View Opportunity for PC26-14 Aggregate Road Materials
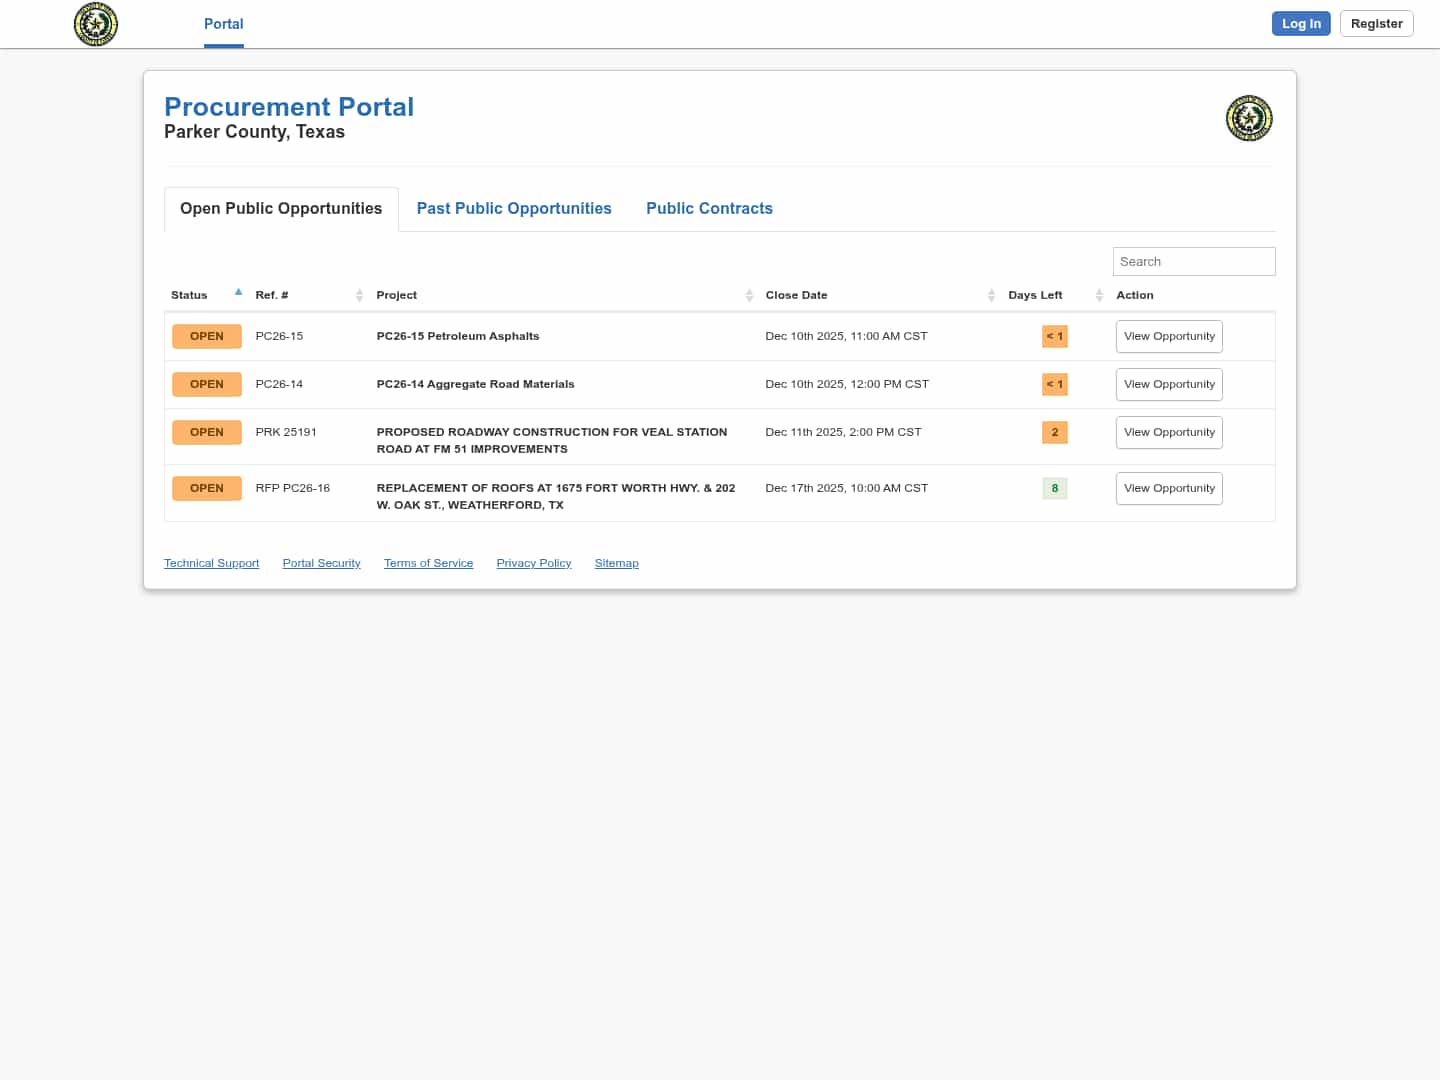This screenshot has width=1440, height=1080. coord(1168,384)
